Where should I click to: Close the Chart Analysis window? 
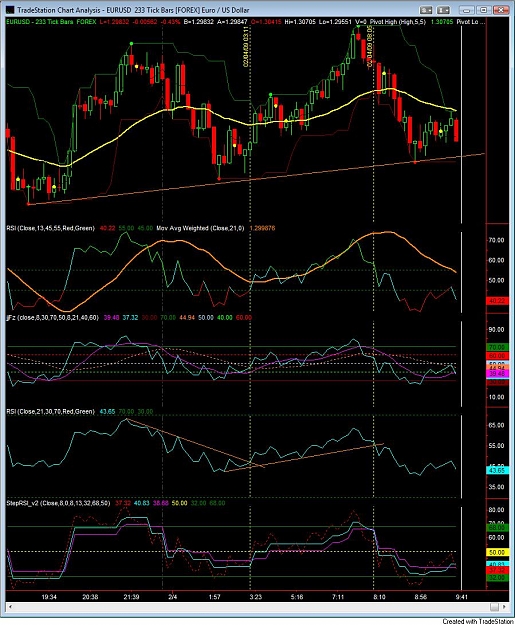click(501, 10)
